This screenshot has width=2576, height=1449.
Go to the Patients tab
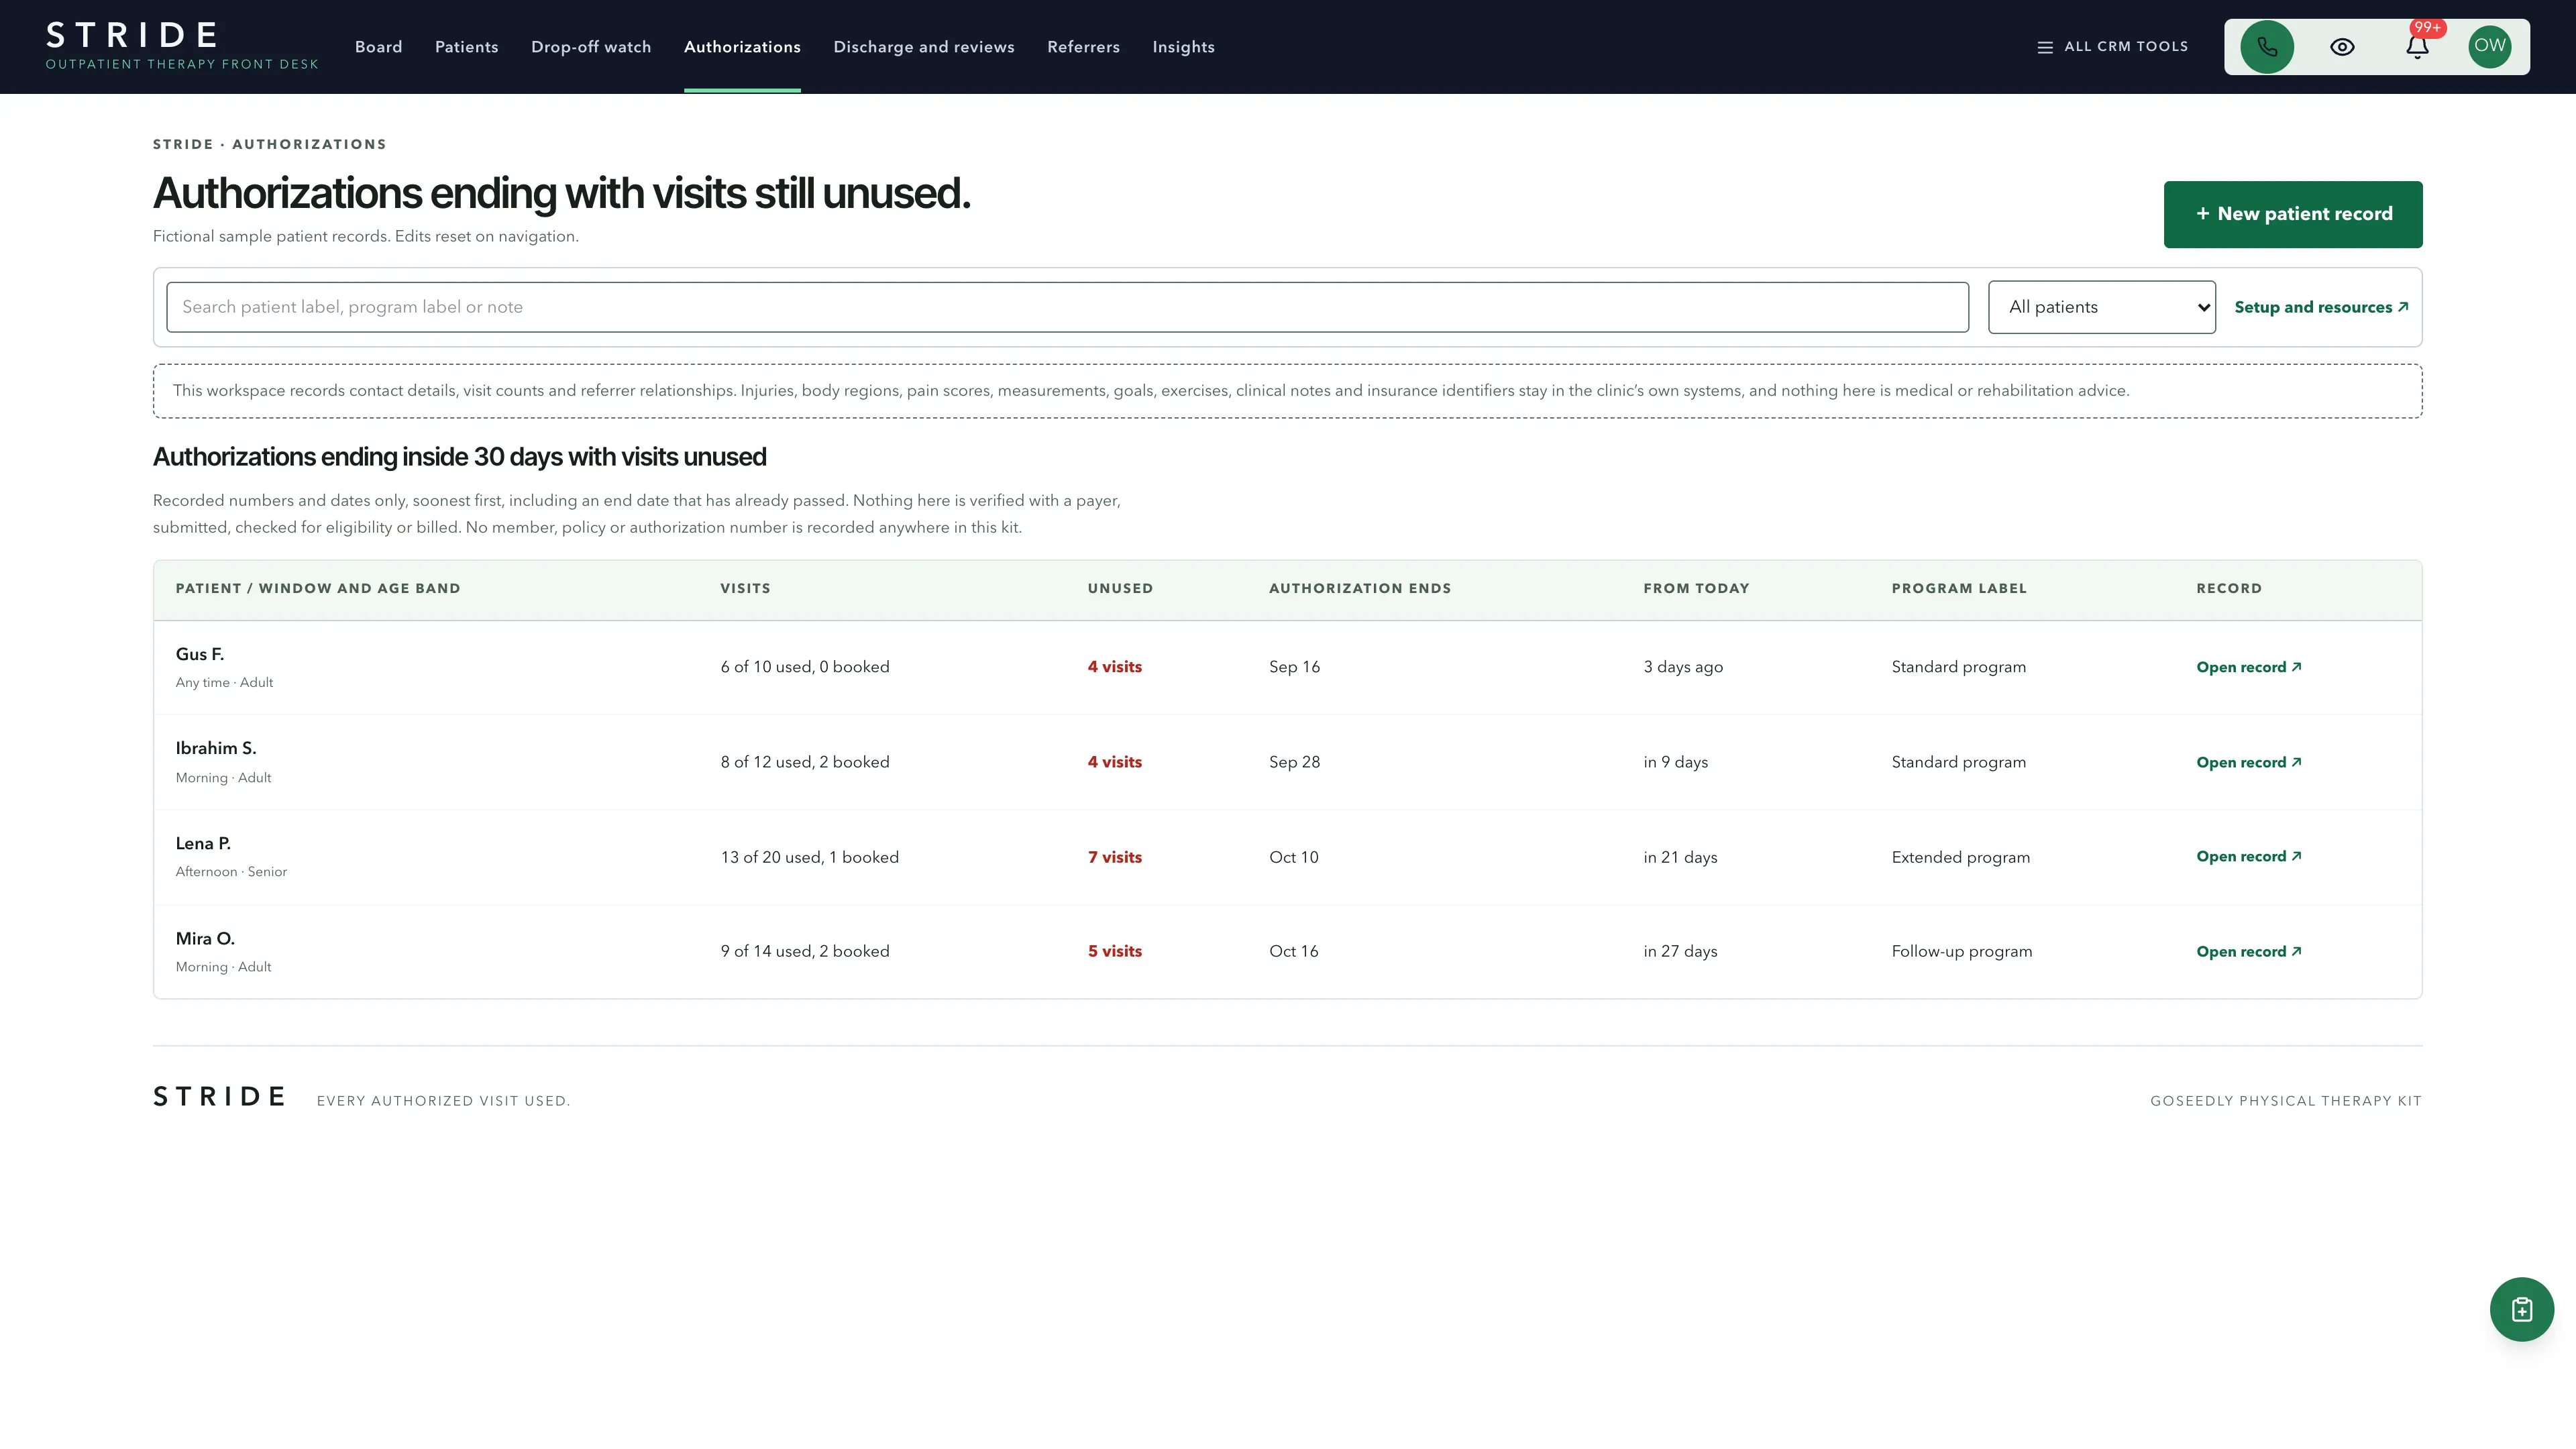point(466,47)
